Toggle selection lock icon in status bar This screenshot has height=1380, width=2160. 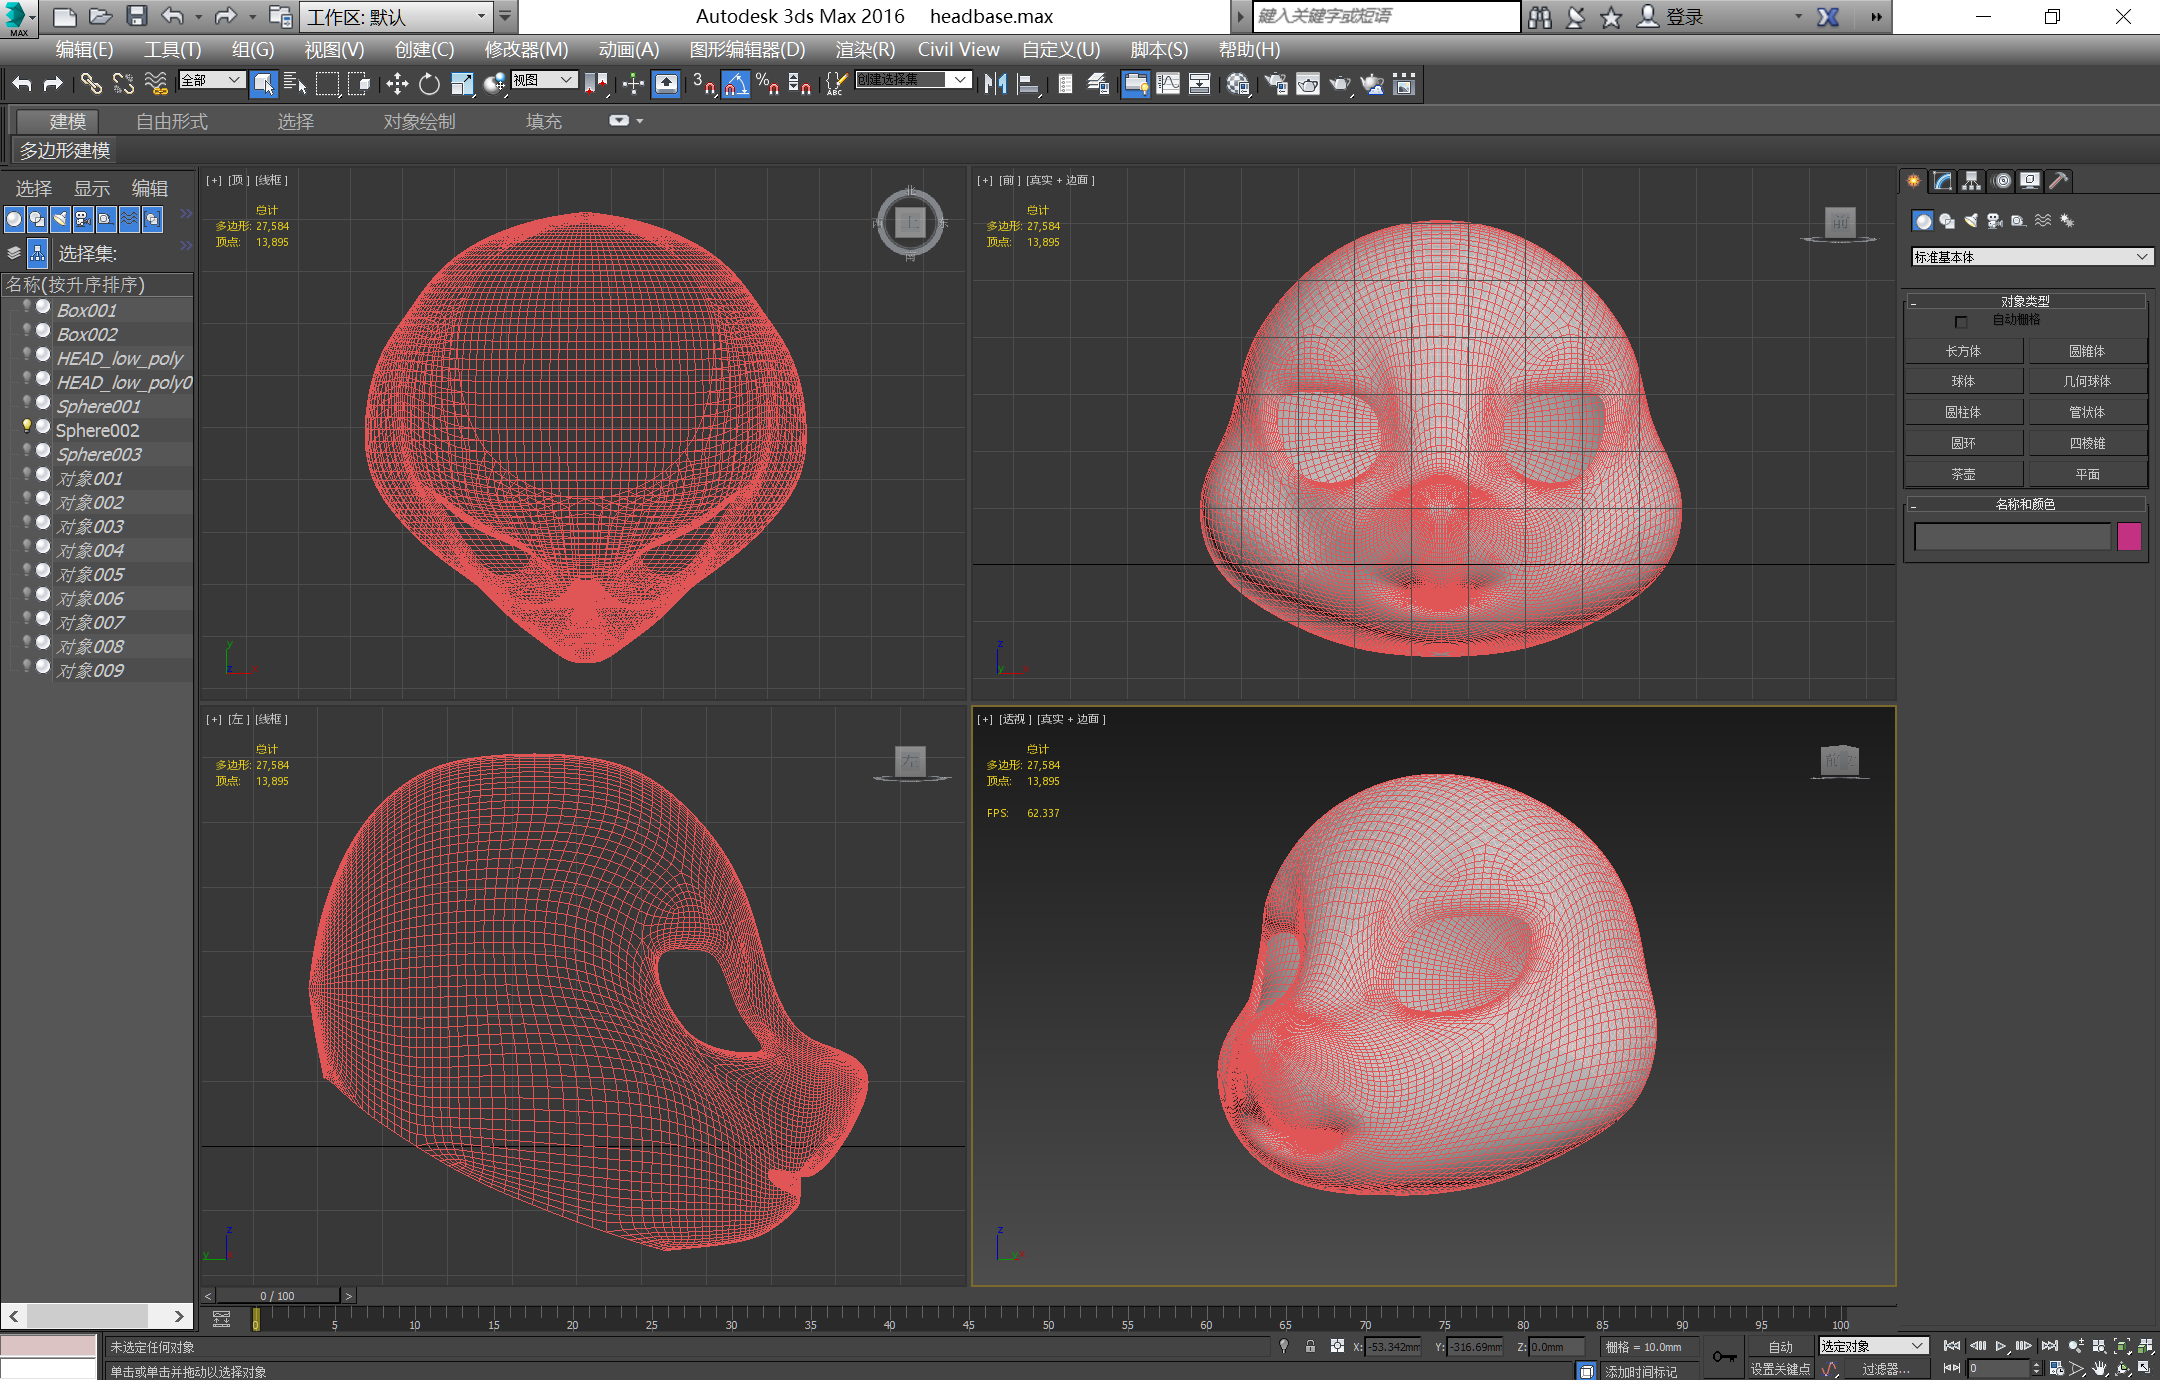click(x=1310, y=1347)
